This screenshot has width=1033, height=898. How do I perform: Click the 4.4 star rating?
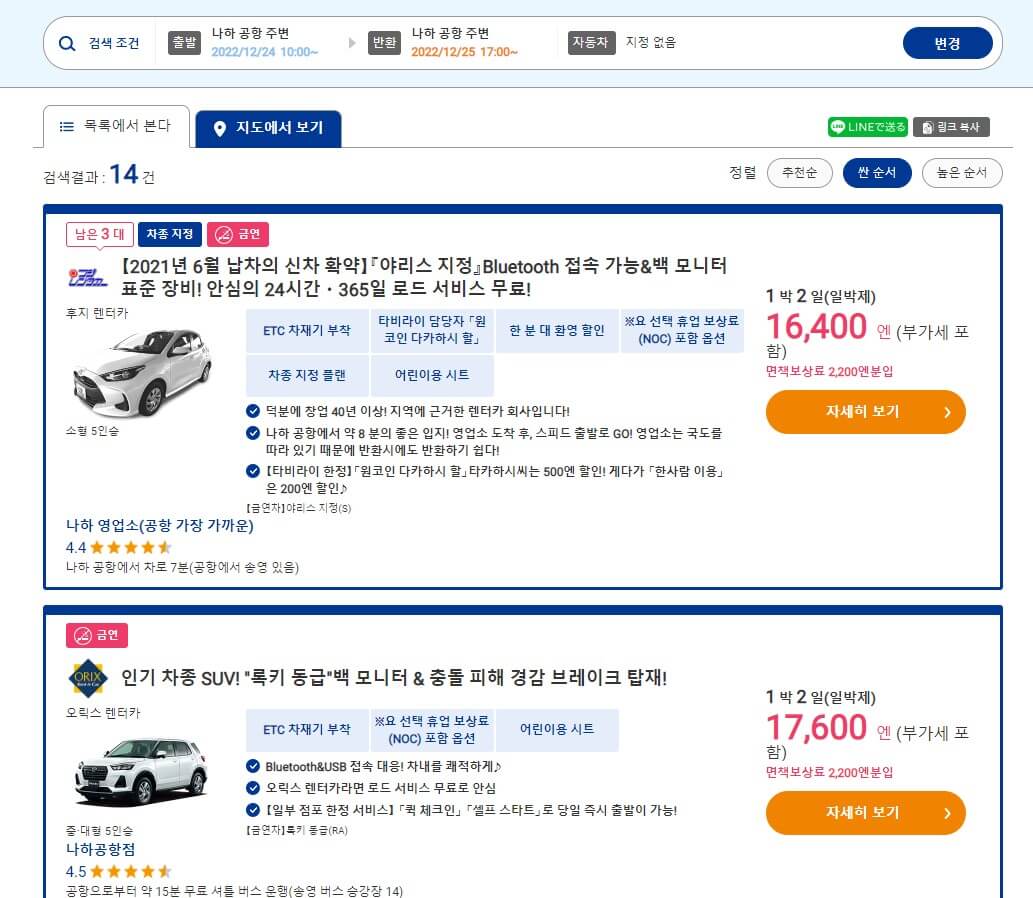pyautogui.click(x=119, y=547)
